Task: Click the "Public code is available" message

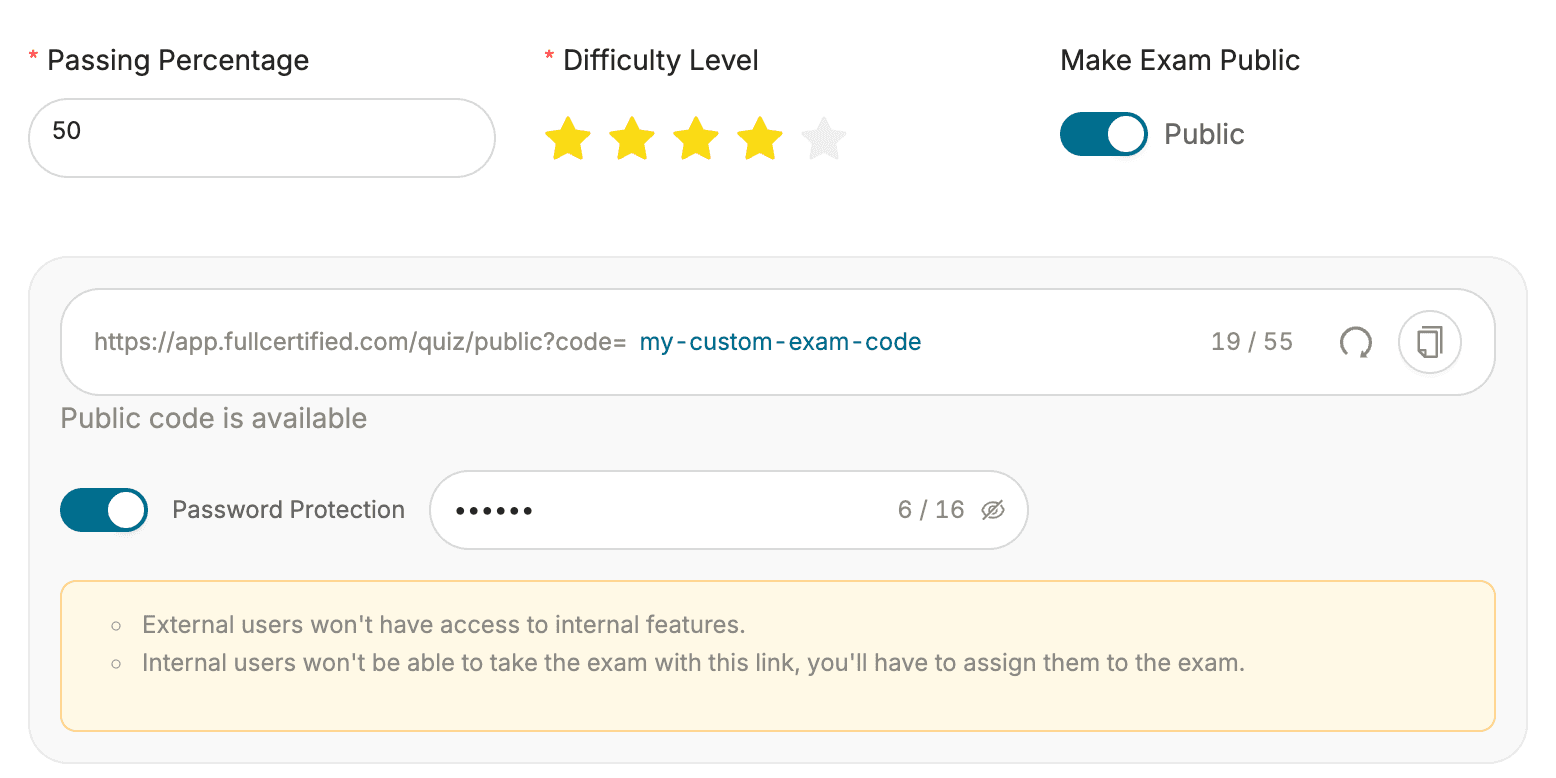Action: click(x=214, y=418)
